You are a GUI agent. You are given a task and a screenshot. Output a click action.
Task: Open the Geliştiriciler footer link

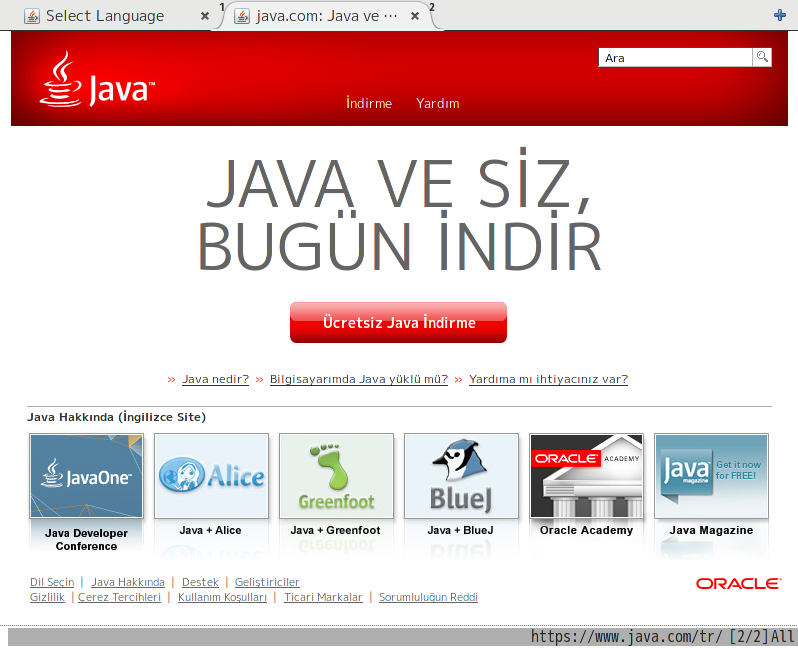pyautogui.click(x=267, y=582)
